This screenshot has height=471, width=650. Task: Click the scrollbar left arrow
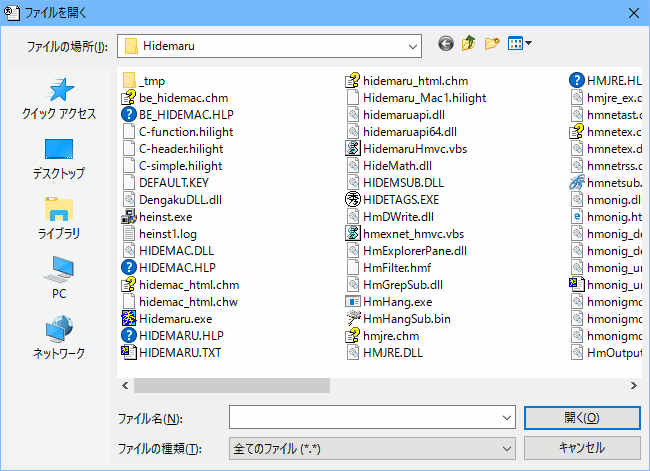125,386
